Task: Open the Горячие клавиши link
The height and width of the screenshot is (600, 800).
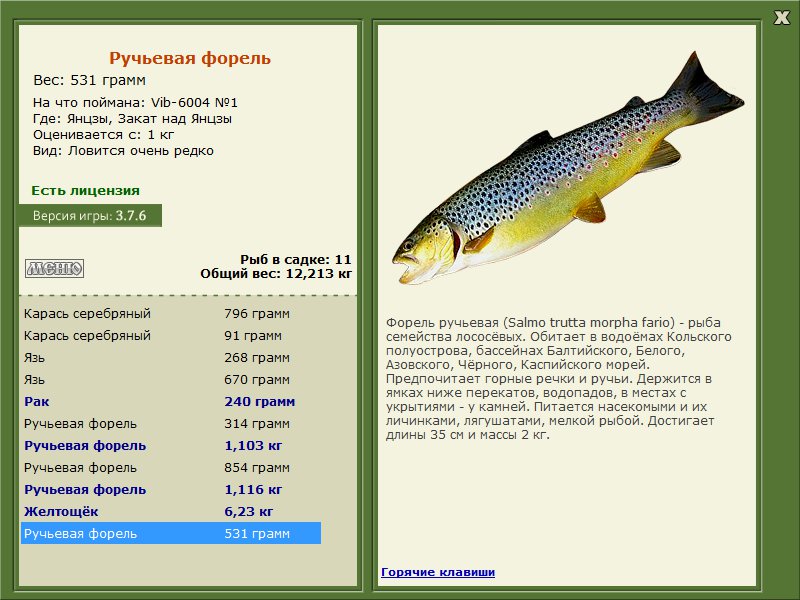Action: click(438, 572)
